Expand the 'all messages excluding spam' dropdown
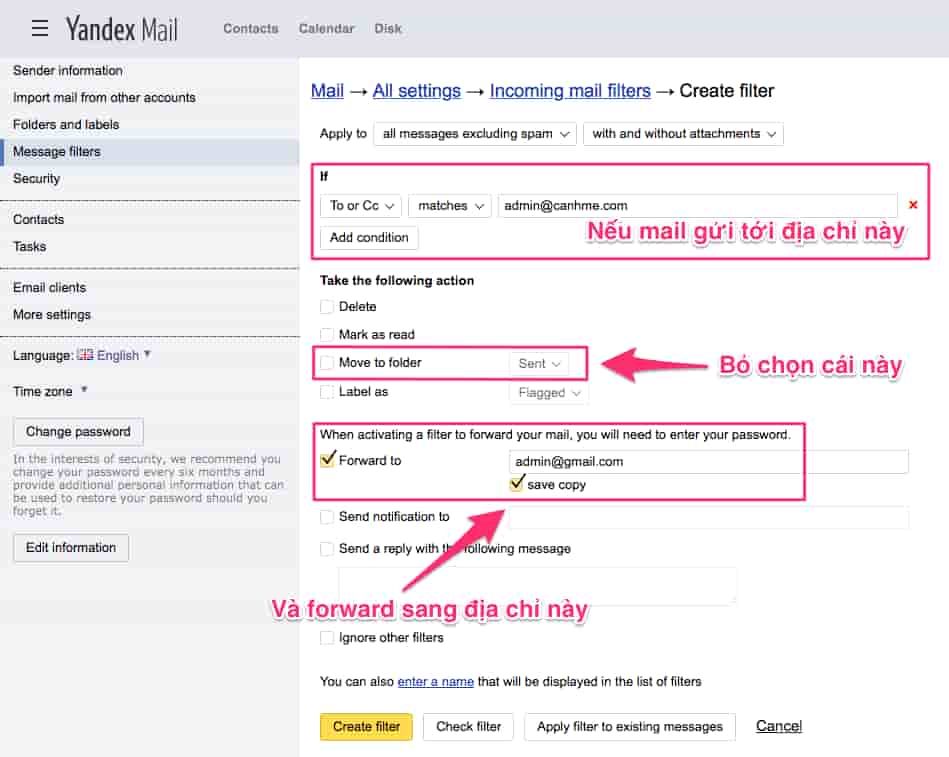Screen dimensions: 949x757 tap(475, 134)
